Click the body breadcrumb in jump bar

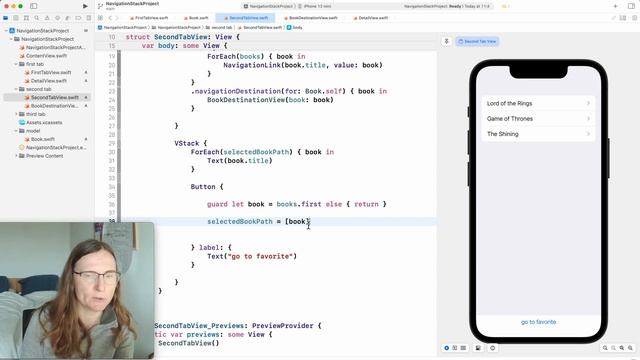pos(295,27)
